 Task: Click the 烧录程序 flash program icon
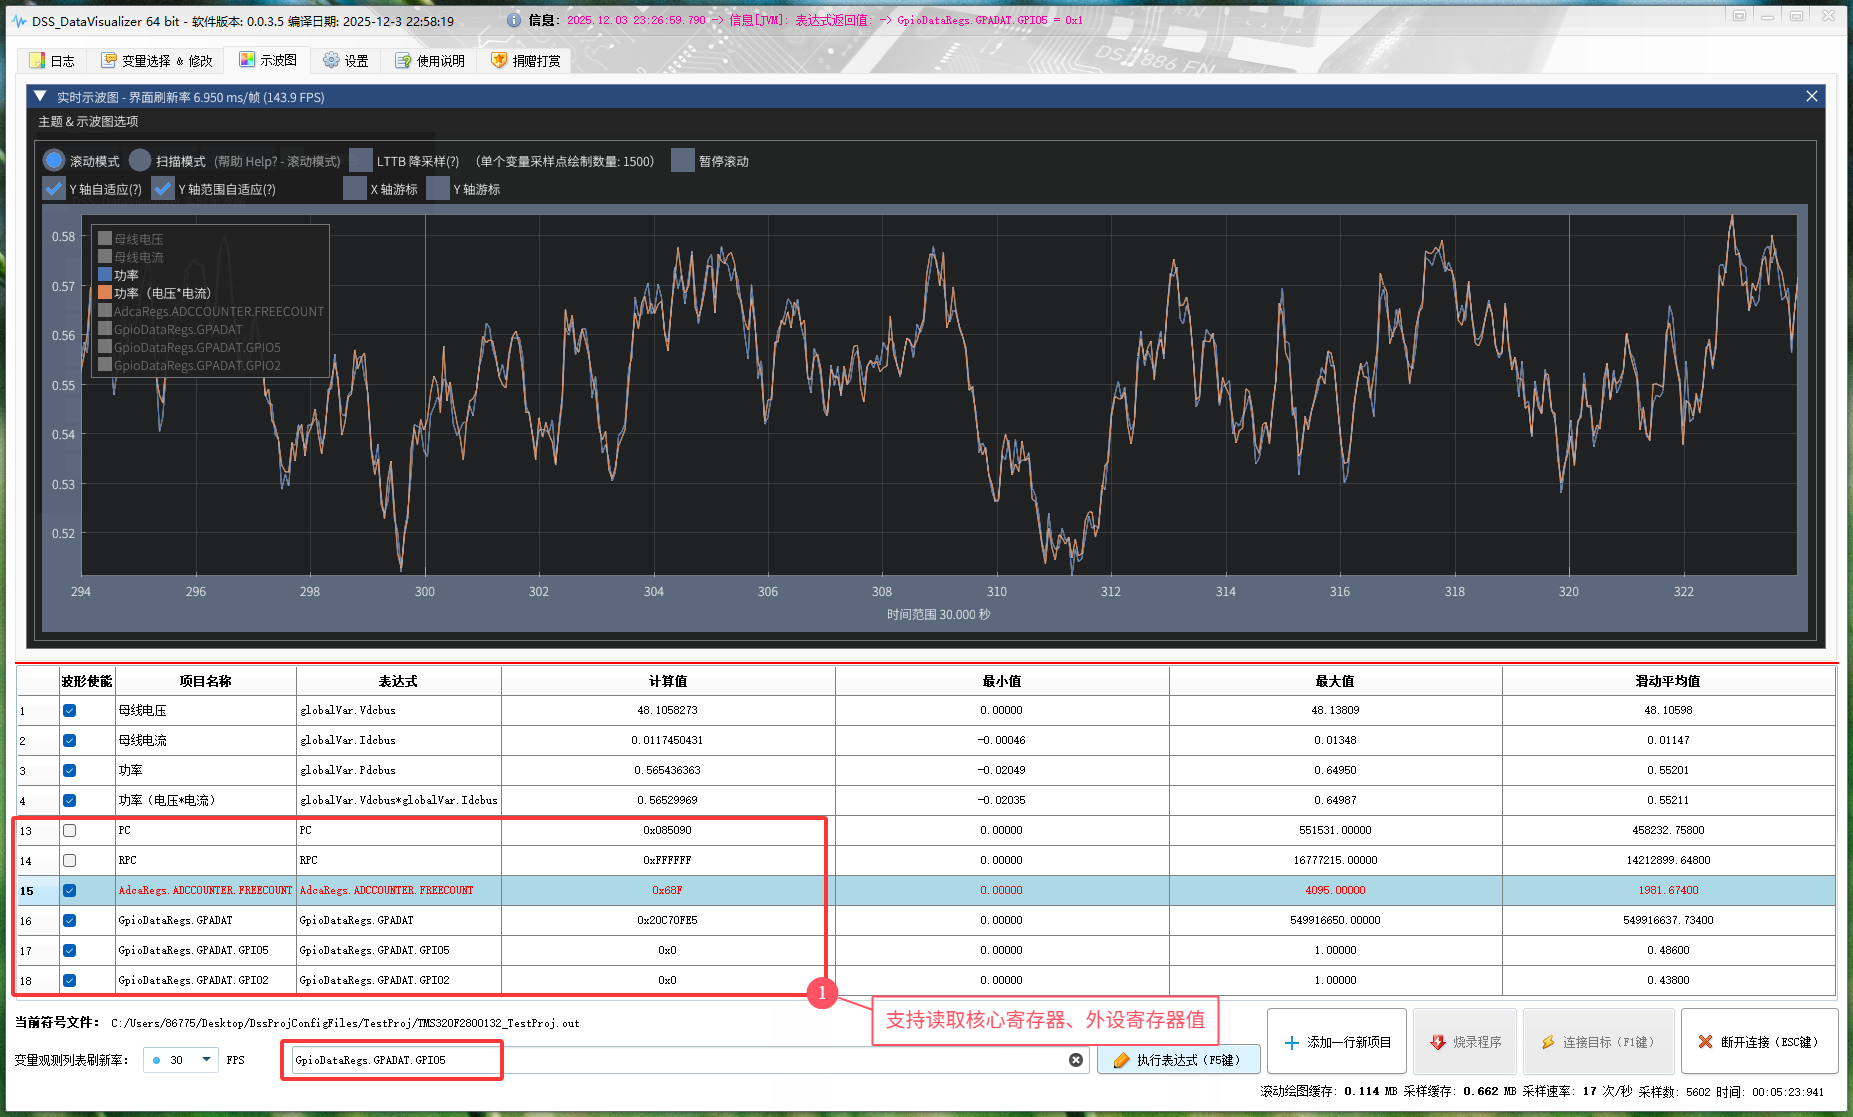tap(1437, 1042)
